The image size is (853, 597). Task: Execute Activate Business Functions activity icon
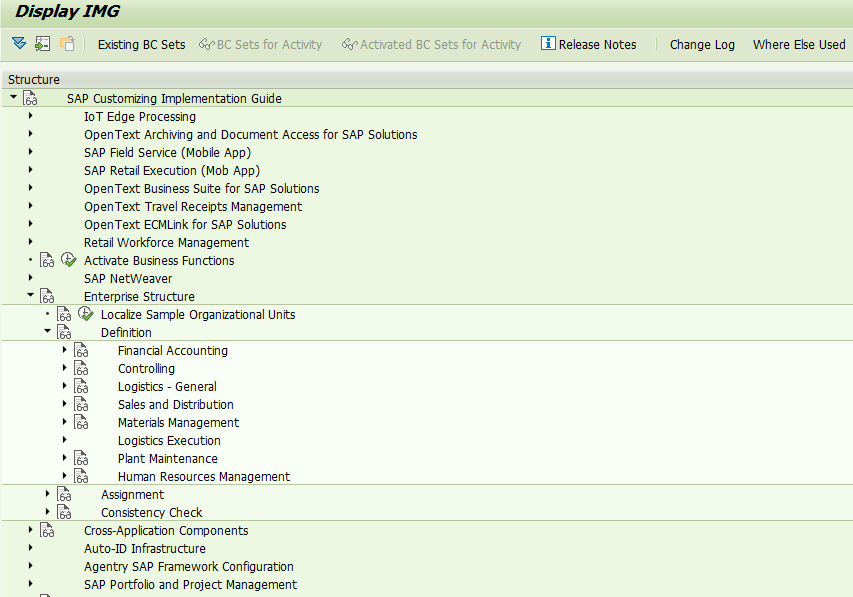pyautogui.click(x=69, y=260)
